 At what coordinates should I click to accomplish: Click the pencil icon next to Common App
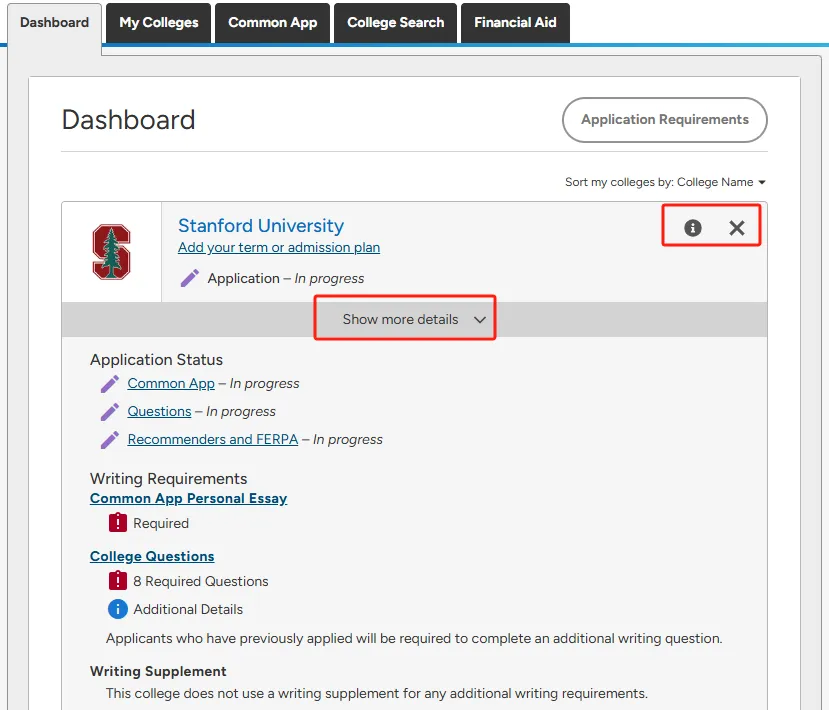coord(110,383)
